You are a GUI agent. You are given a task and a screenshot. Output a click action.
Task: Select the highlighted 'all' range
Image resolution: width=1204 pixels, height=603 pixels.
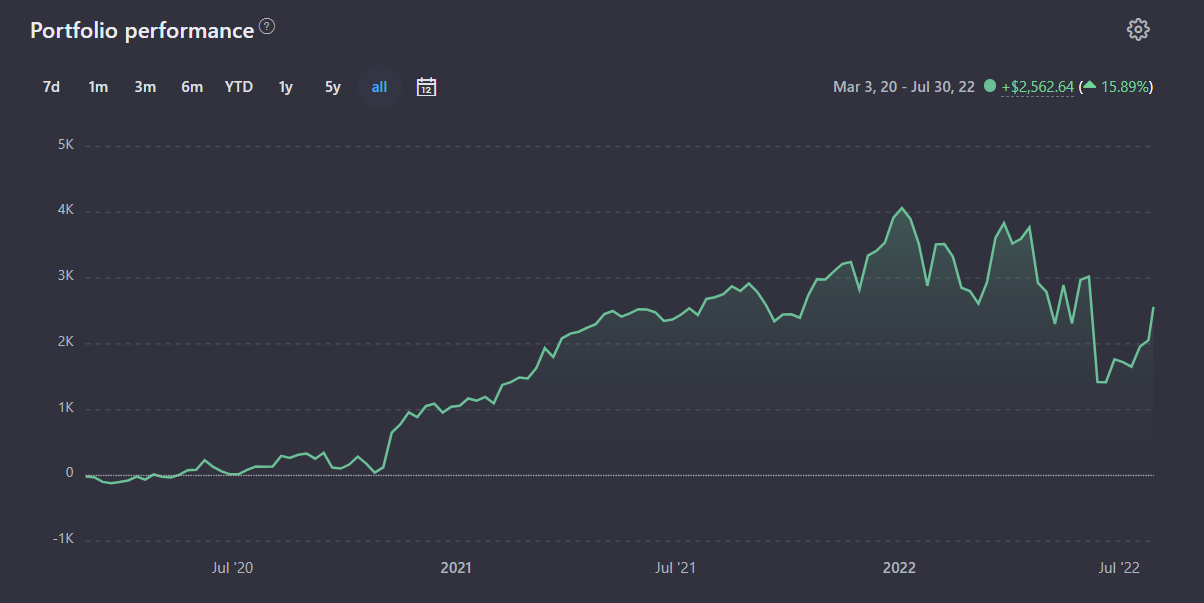379,87
